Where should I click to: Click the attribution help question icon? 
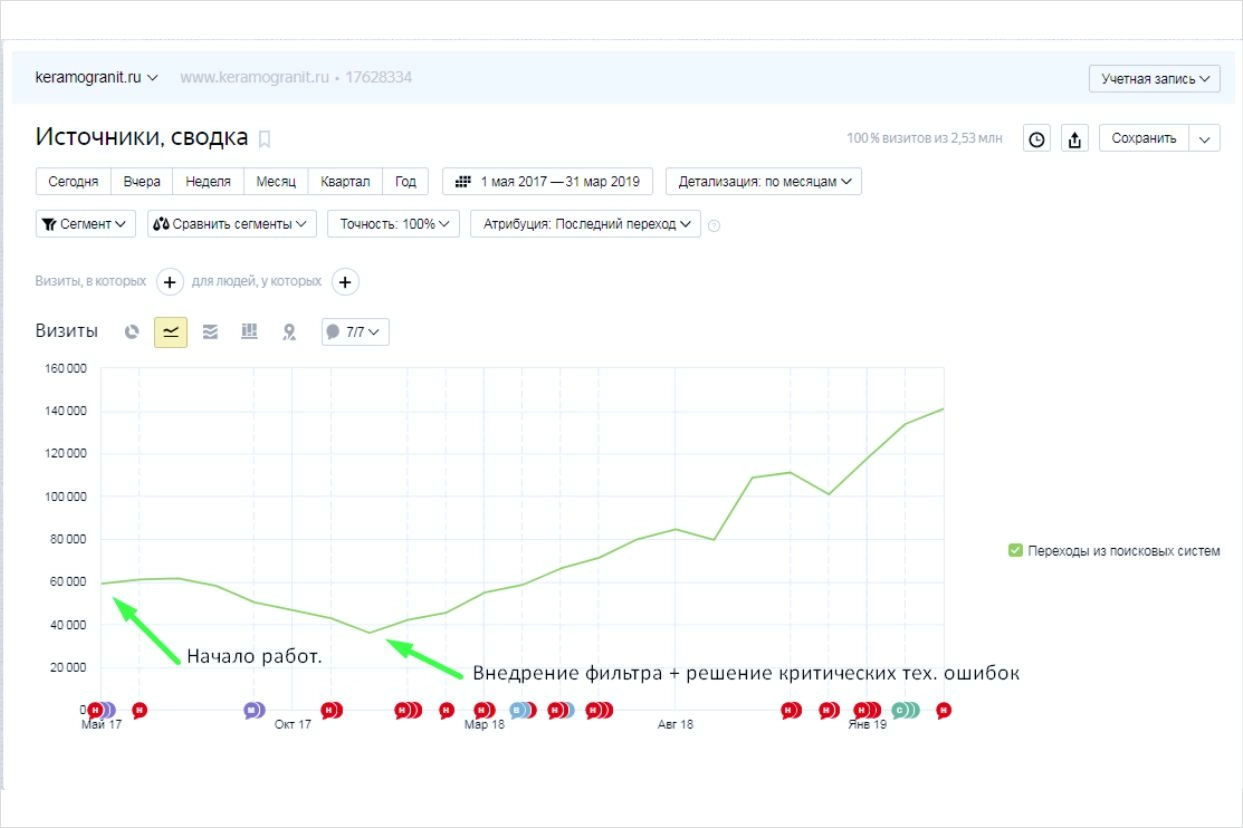point(714,225)
